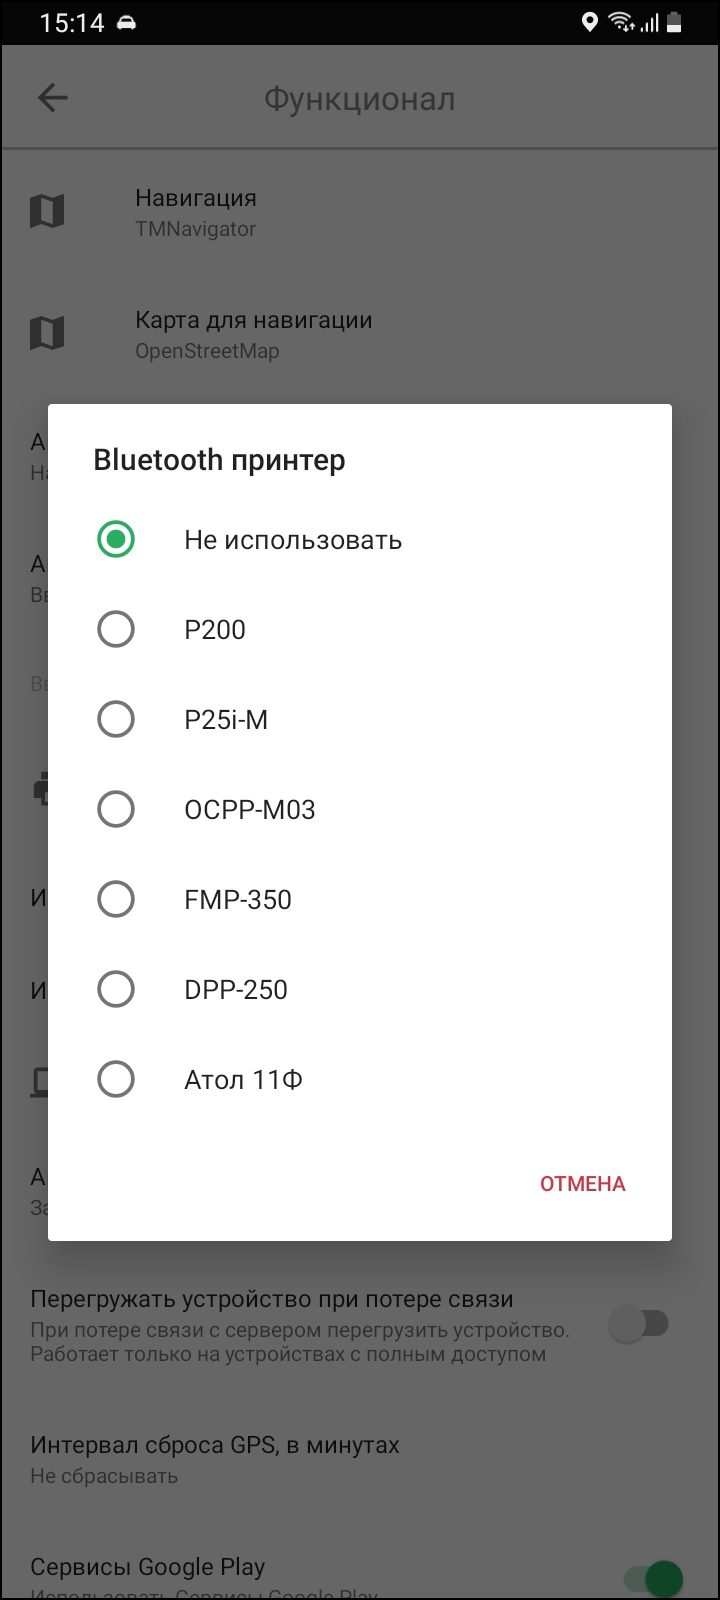Select the P25i-M printer option
The image size is (720, 1600).
[x=116, y=720]
